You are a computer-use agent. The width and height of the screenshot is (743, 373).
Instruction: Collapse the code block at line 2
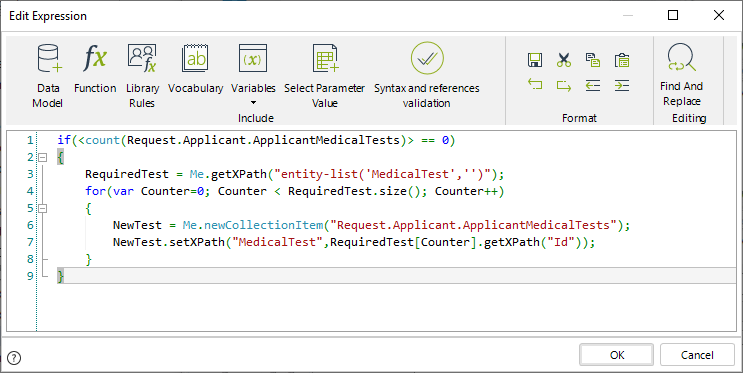point(43,157)
